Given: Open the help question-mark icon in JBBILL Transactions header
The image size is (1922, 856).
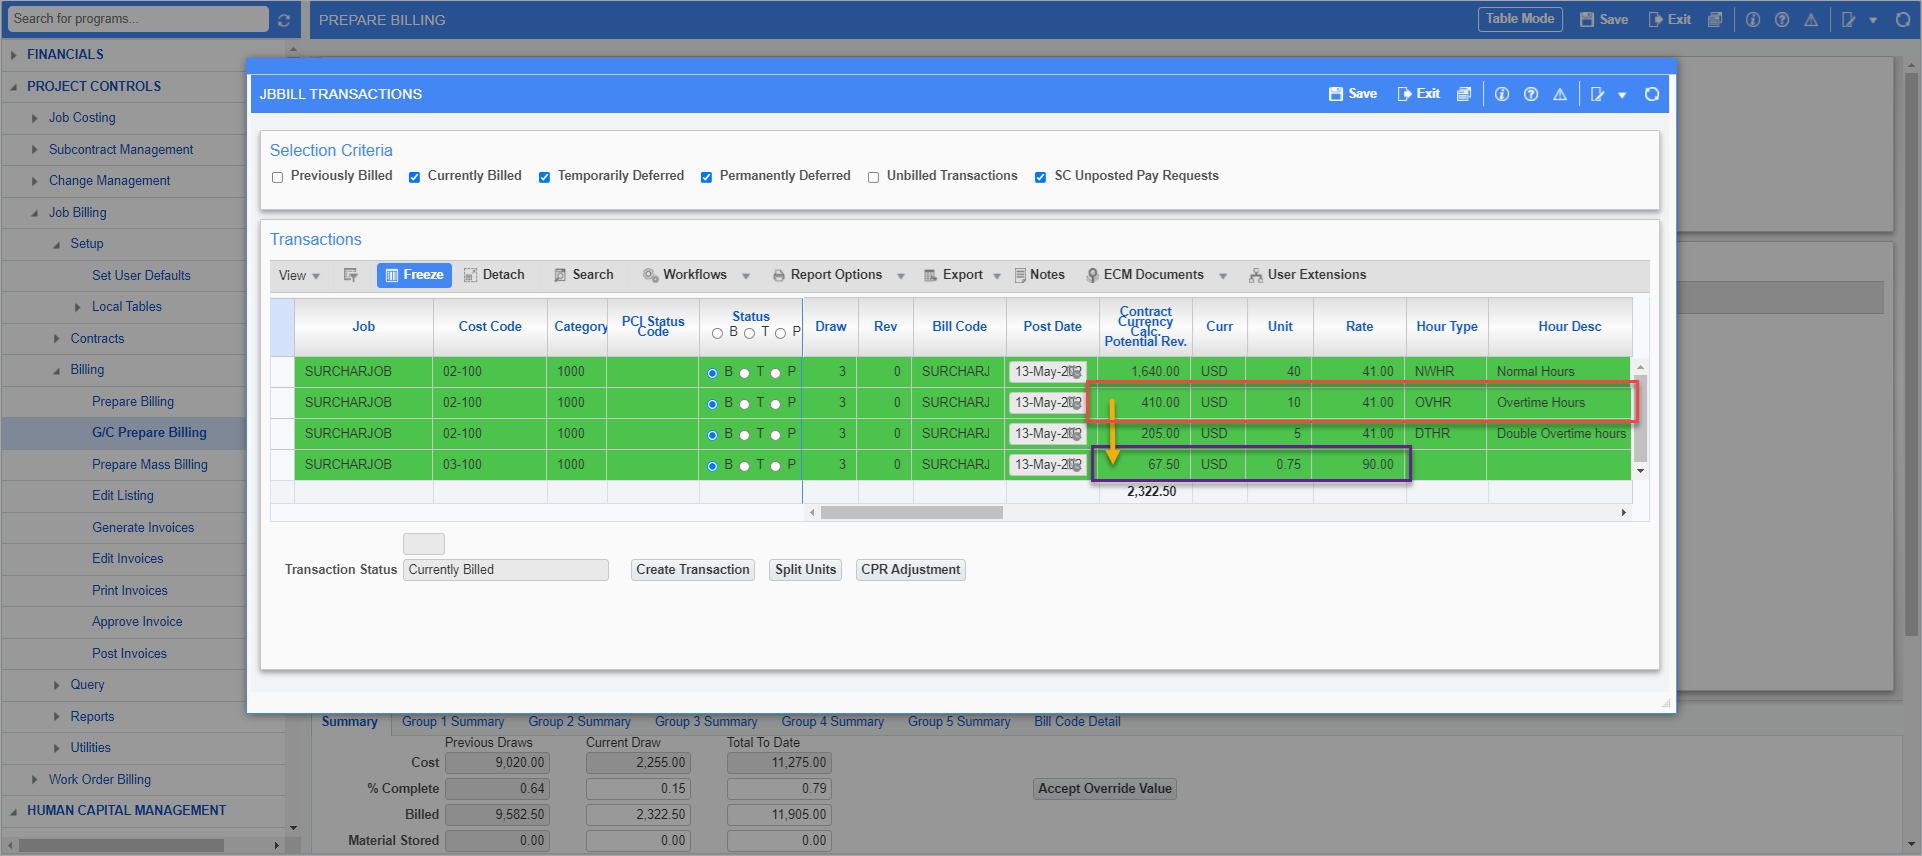Looking at the screenshot, I should click(x=1531, y=94).
